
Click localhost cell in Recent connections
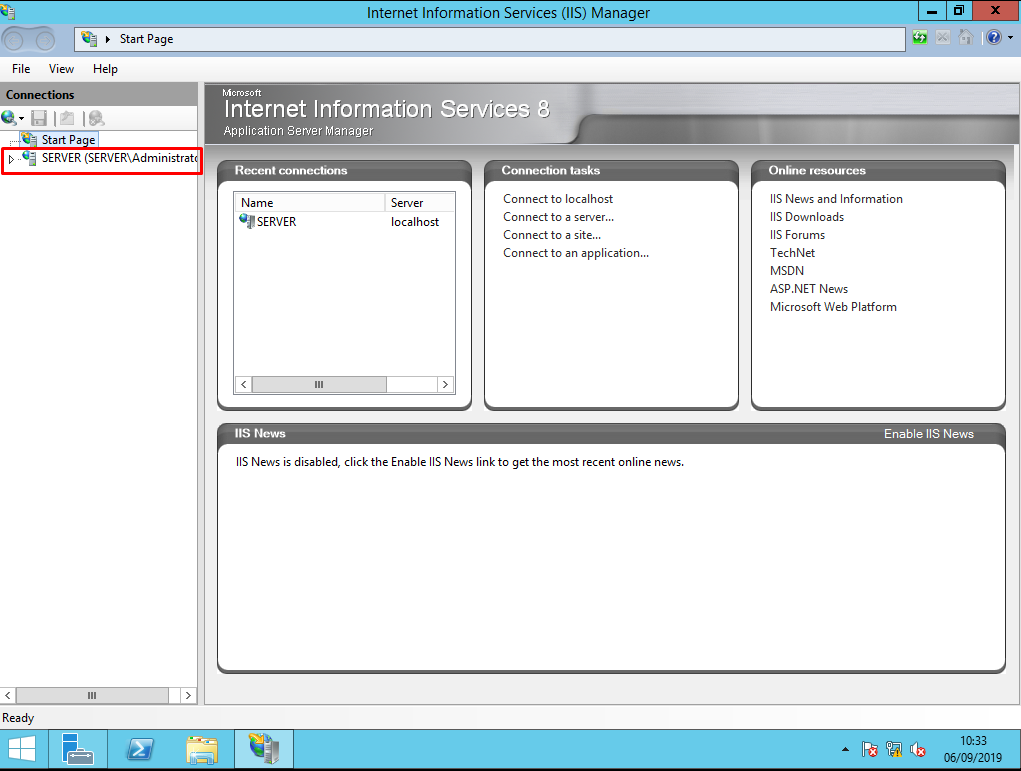point(415,222)
